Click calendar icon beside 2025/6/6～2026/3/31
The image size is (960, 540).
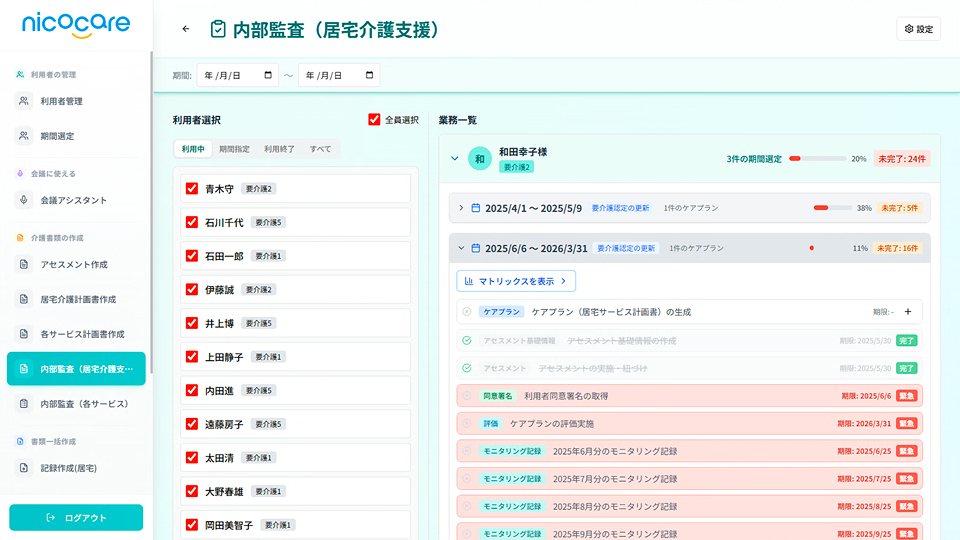476,248
